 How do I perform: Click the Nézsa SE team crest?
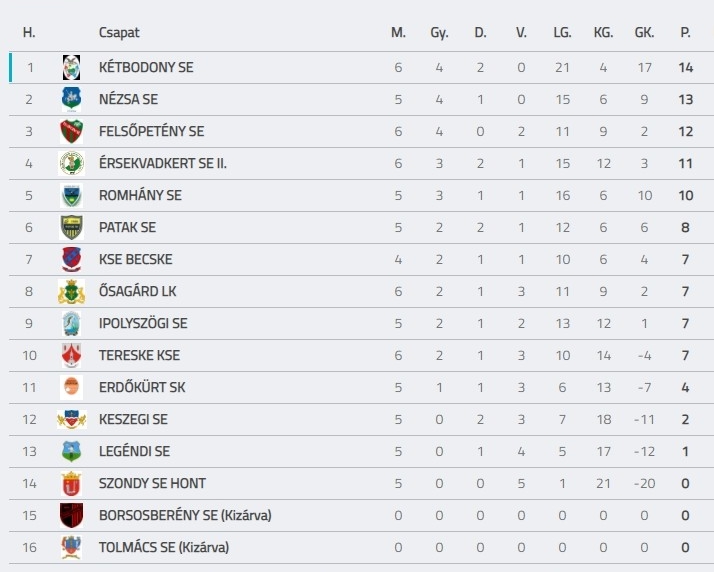(x=71, y=99)
